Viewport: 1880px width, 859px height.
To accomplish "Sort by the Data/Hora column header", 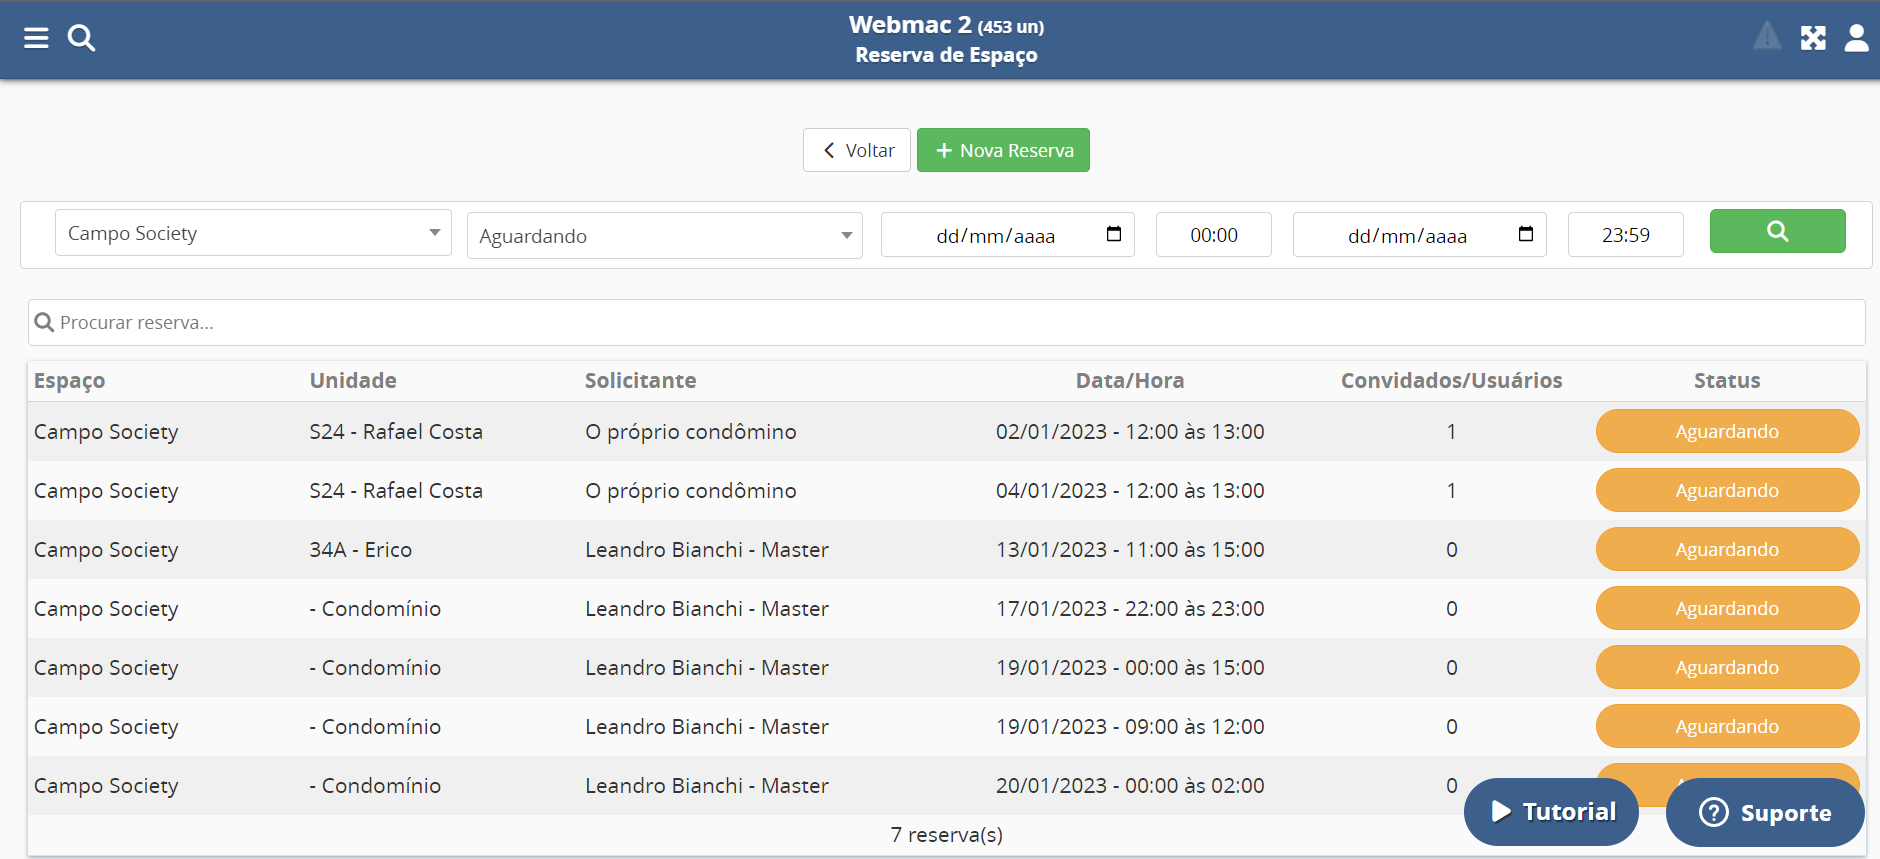I will click(1129, 380).
